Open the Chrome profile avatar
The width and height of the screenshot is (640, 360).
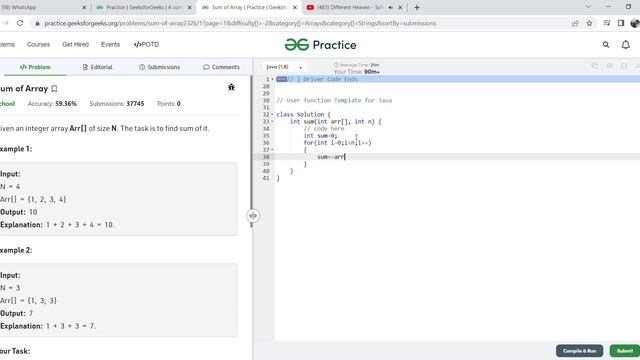pos(635,23)
